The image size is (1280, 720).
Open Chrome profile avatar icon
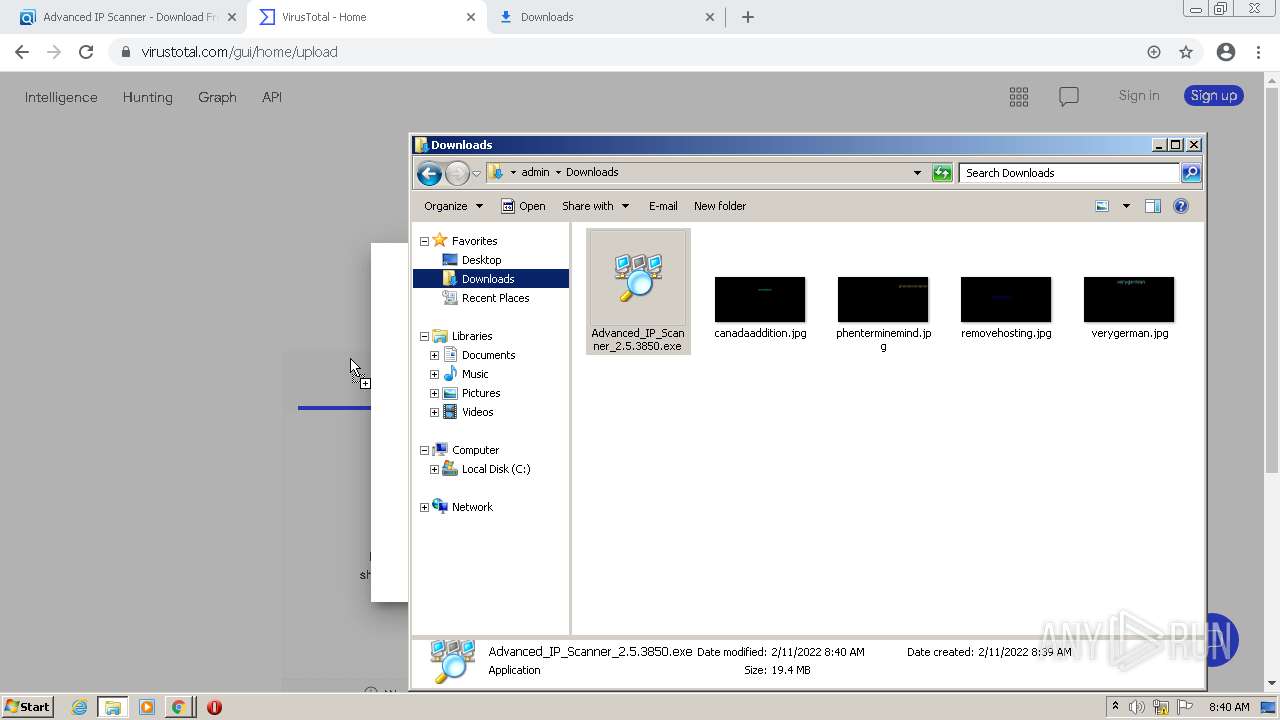(1226, 52)
